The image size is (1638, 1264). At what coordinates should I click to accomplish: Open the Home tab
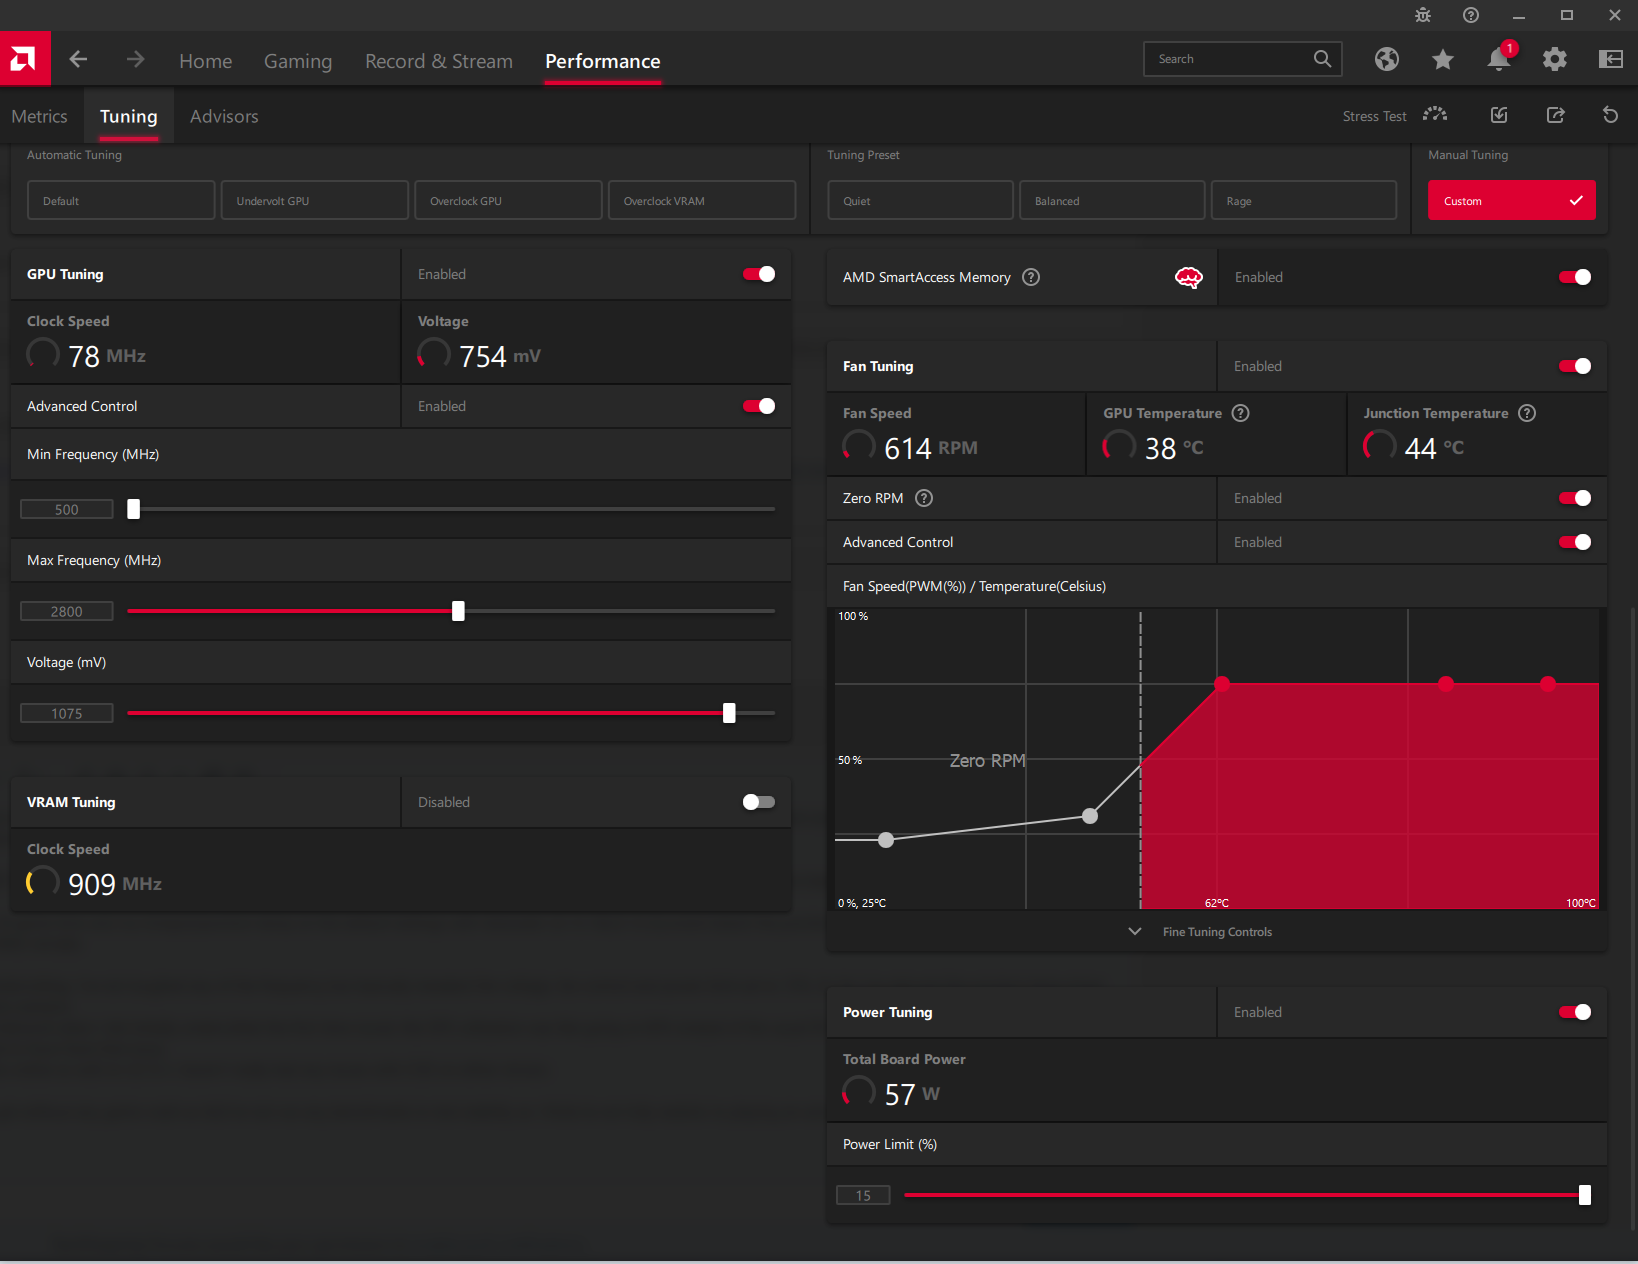[x=205, y=61]
